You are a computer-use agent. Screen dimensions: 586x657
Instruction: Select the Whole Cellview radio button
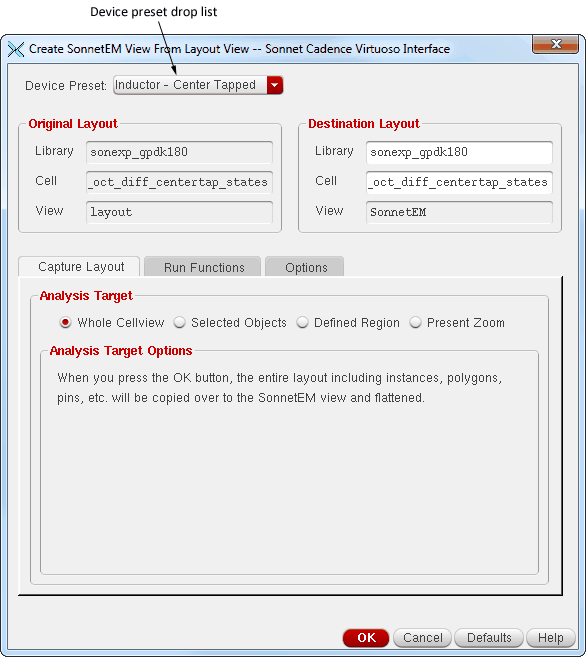[65, 323]
